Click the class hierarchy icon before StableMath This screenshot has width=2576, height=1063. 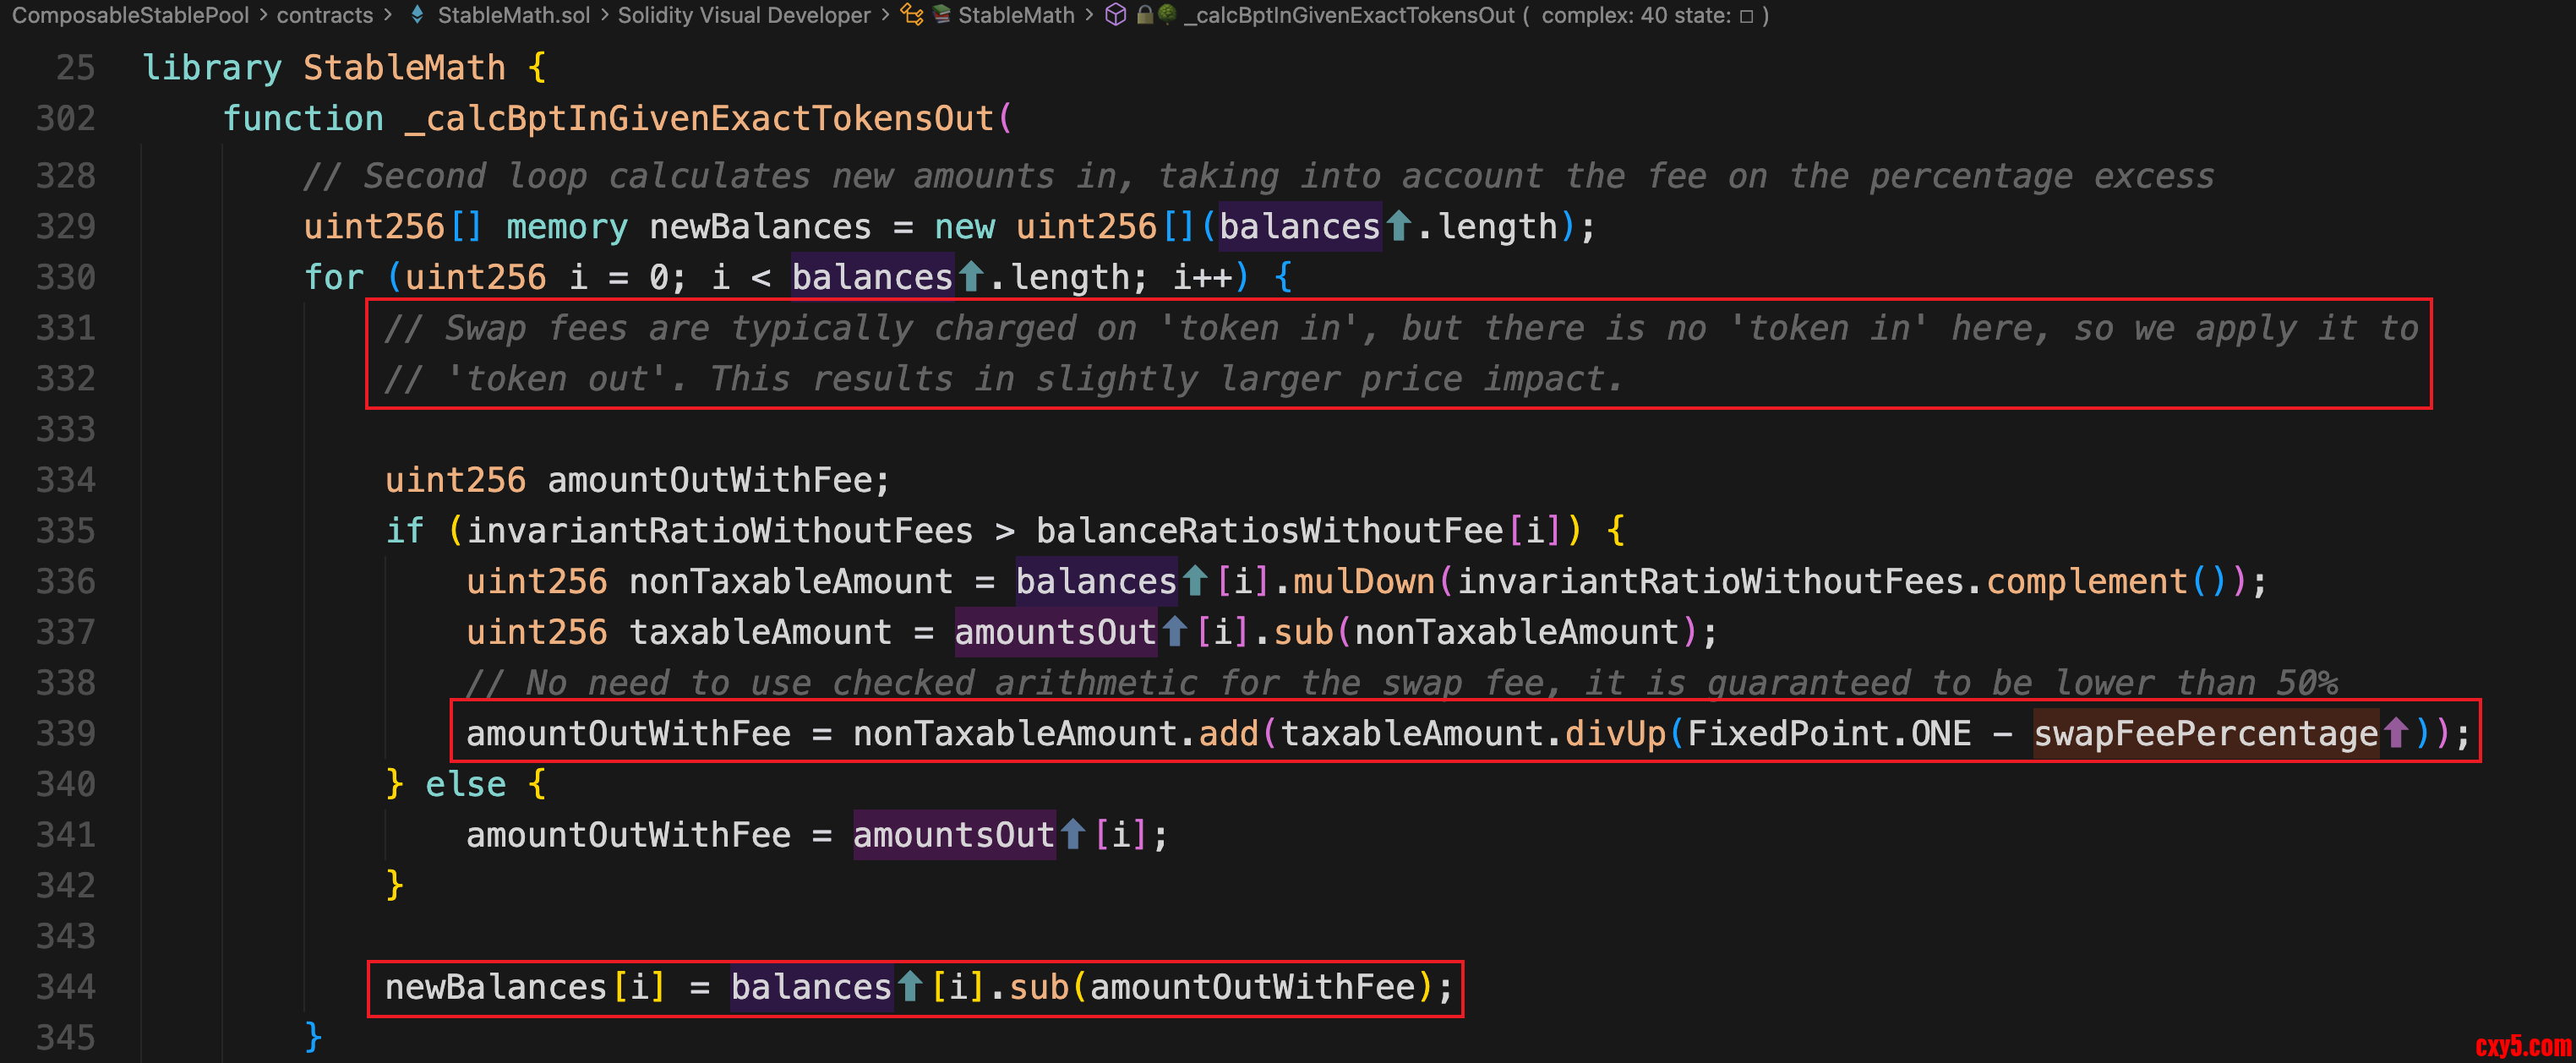click(911, 15)
